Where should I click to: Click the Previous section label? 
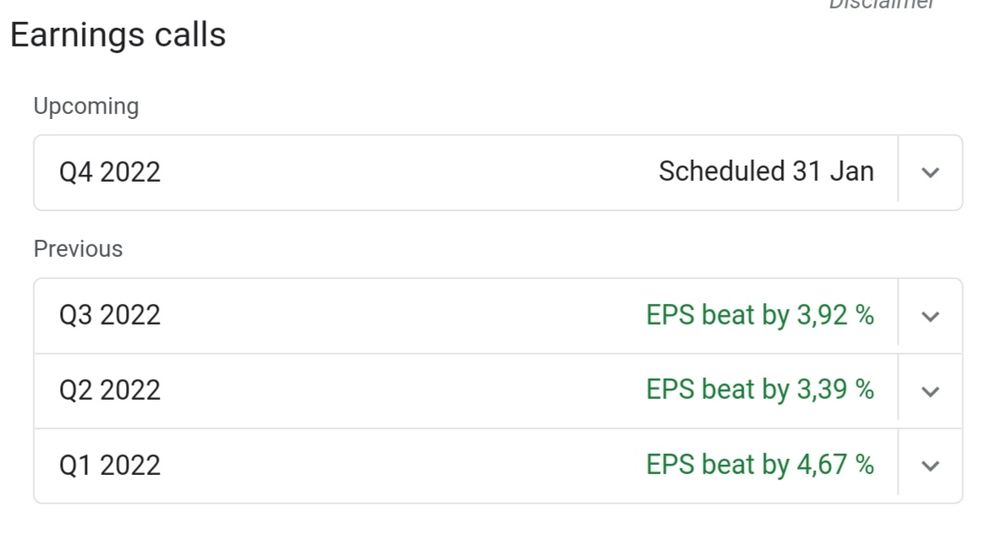78,249
